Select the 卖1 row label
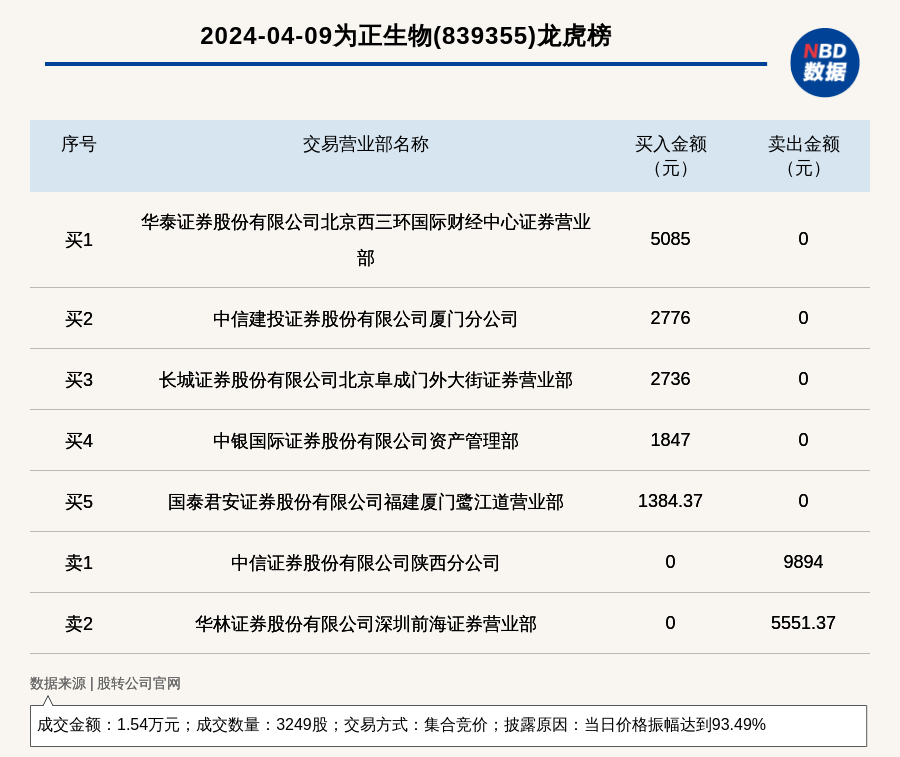 79,562
